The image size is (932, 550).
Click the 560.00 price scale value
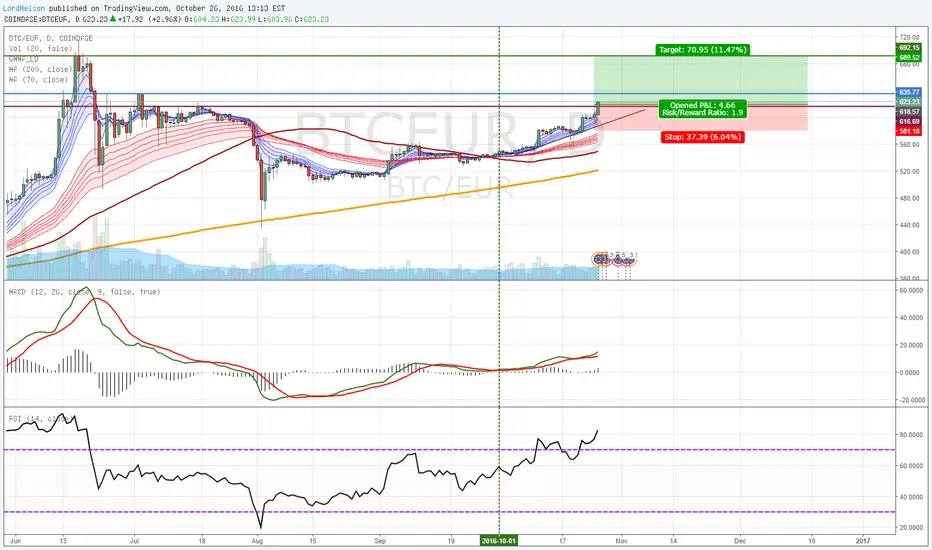(909, 144)
